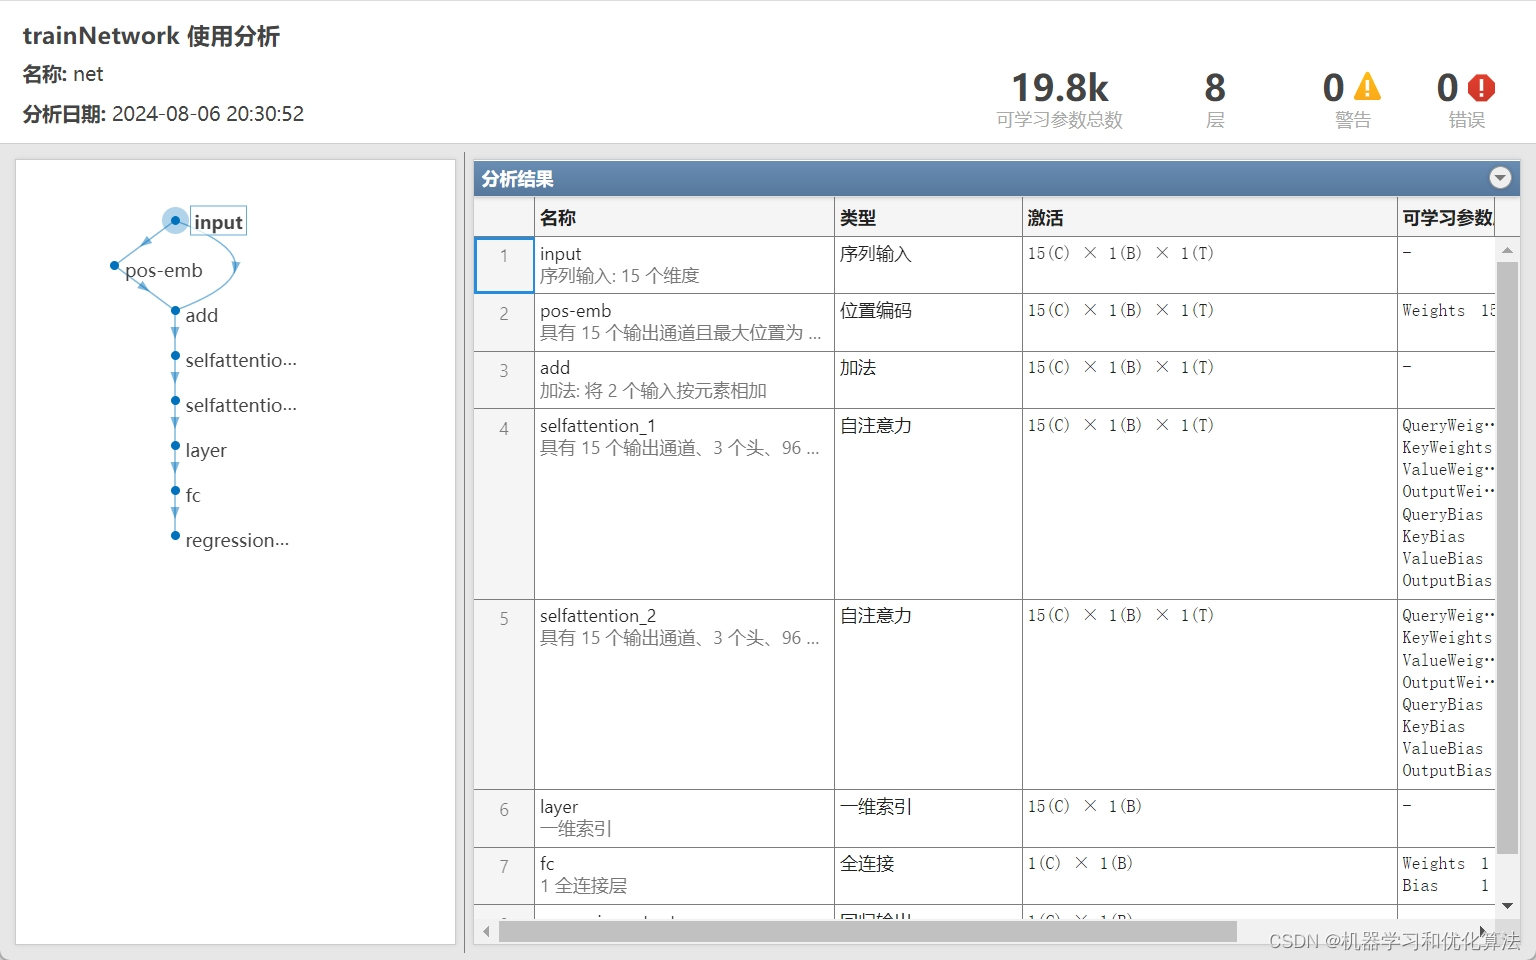Click the 一维索引 type cell
The width and height of the screenshot is (1536, 960).
coord(928,819)
